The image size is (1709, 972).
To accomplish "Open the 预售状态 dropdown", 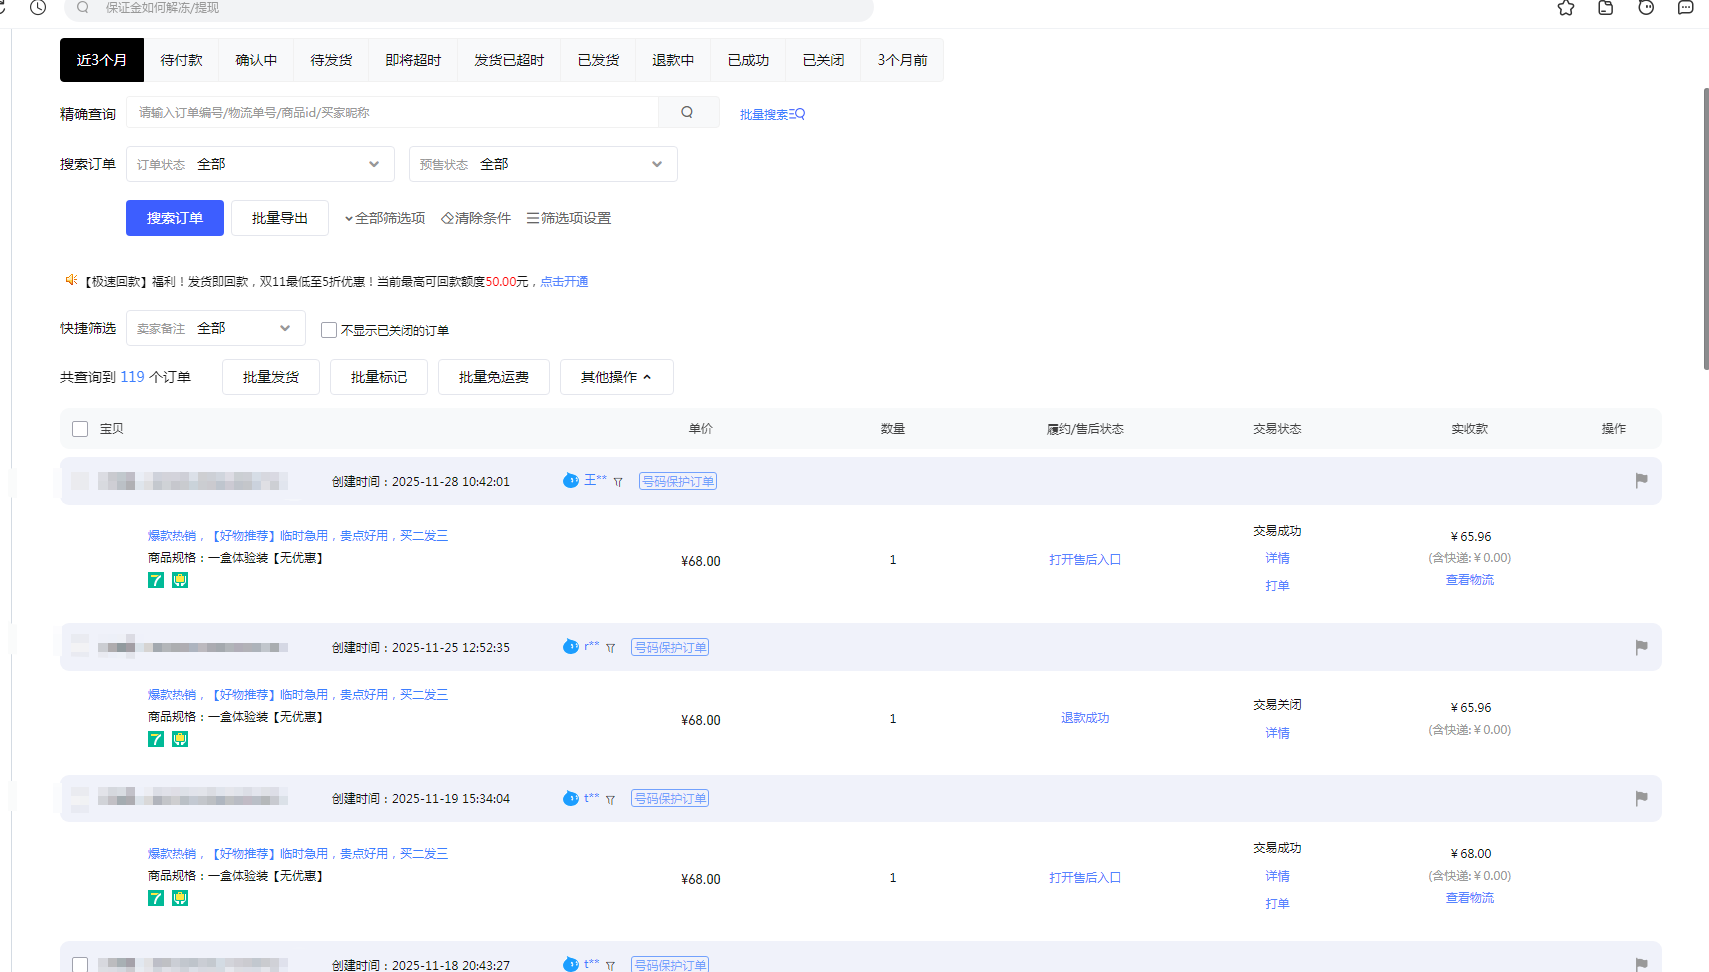I will pyautogui.click(x=543, y=164).
